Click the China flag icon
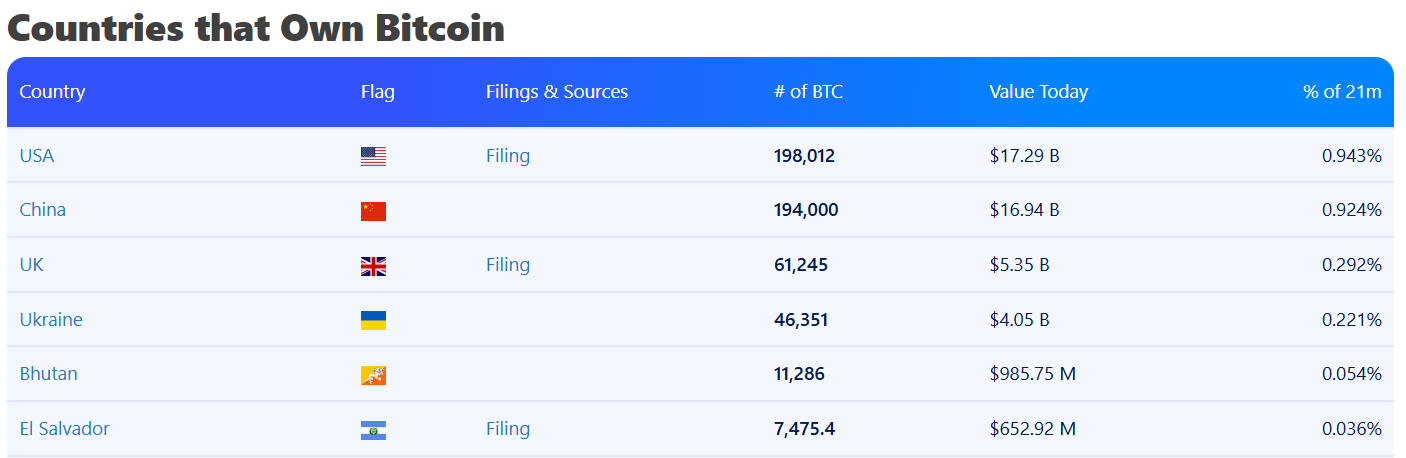The image size is (1406, 458). [x=373, y=211]
